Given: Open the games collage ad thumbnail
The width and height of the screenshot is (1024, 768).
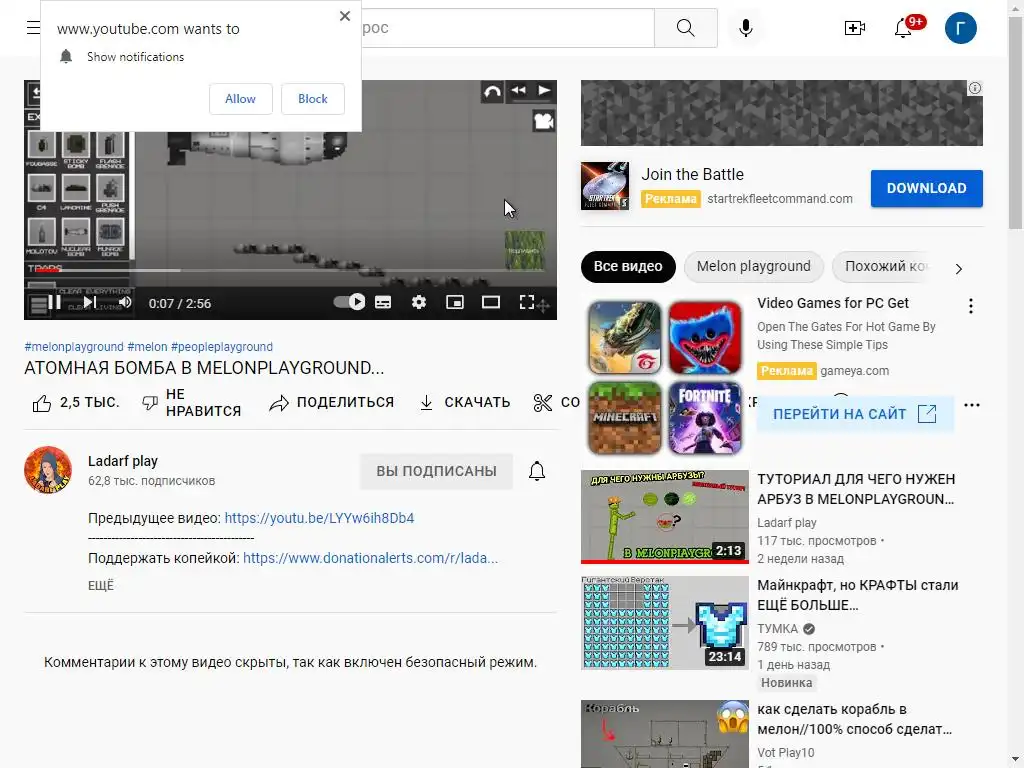Looking at the screenshot, I should coord(665,377).
